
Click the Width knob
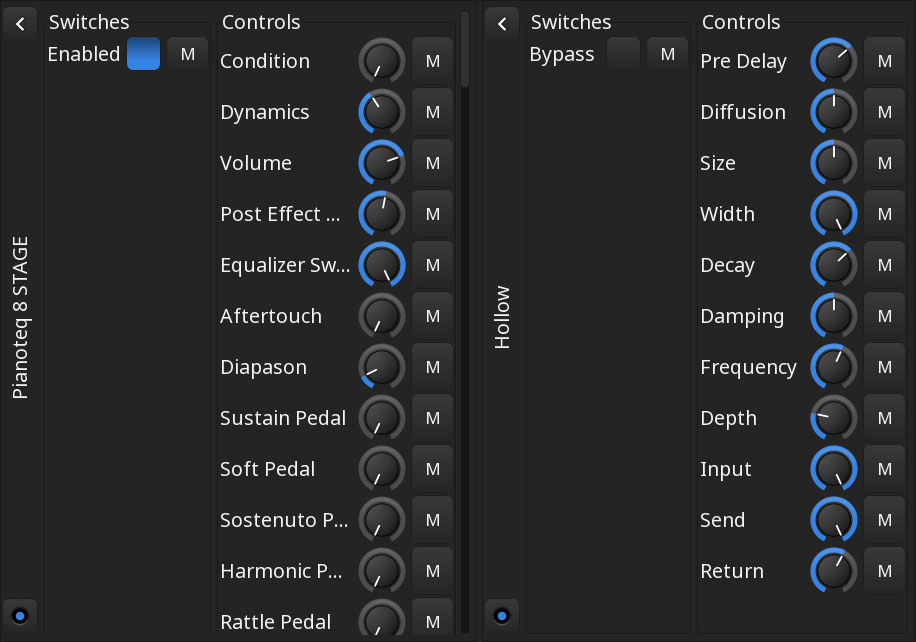click(834, 214)
